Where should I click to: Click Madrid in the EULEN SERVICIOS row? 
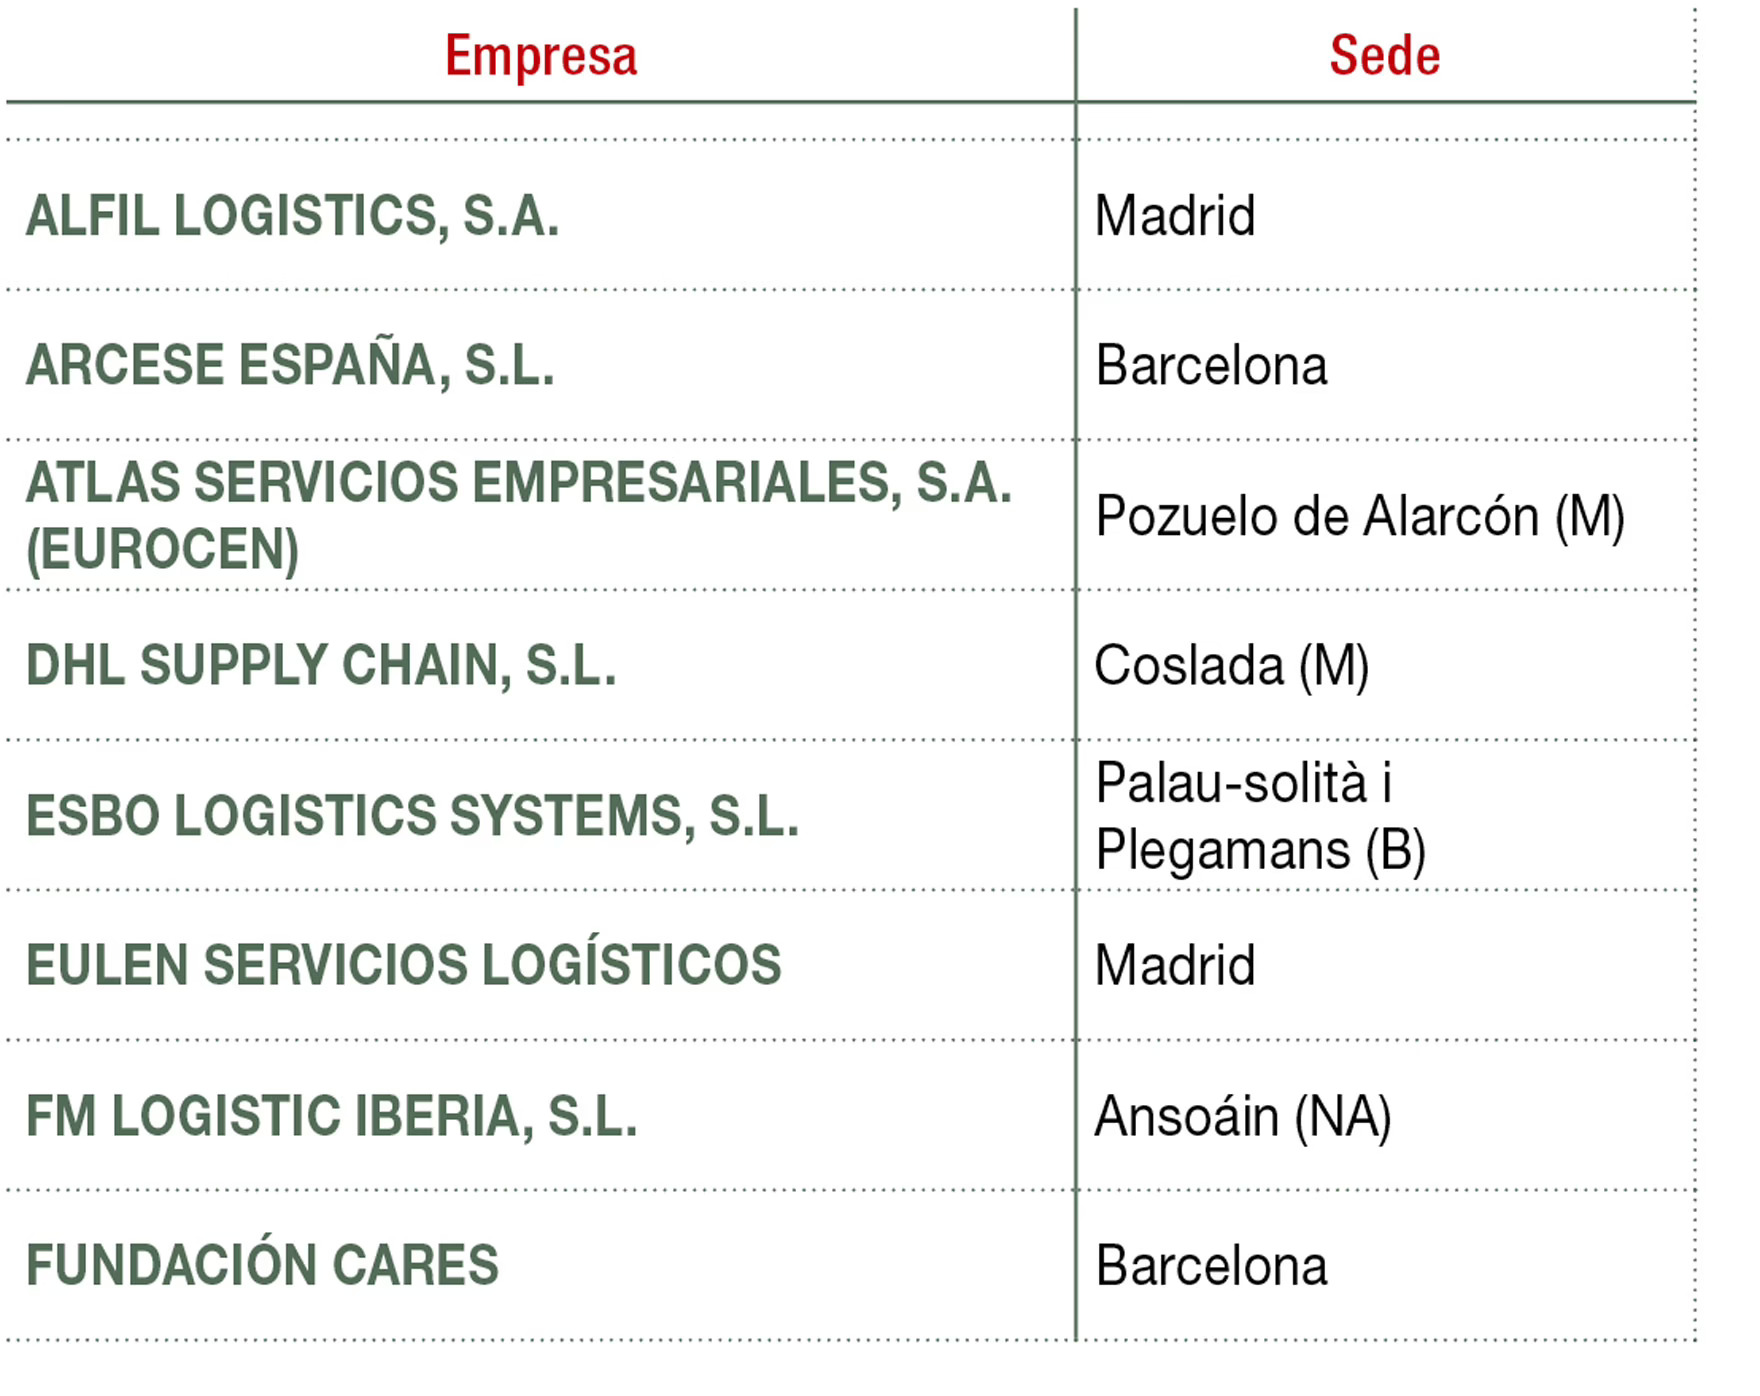click(x=1175, y=966)
